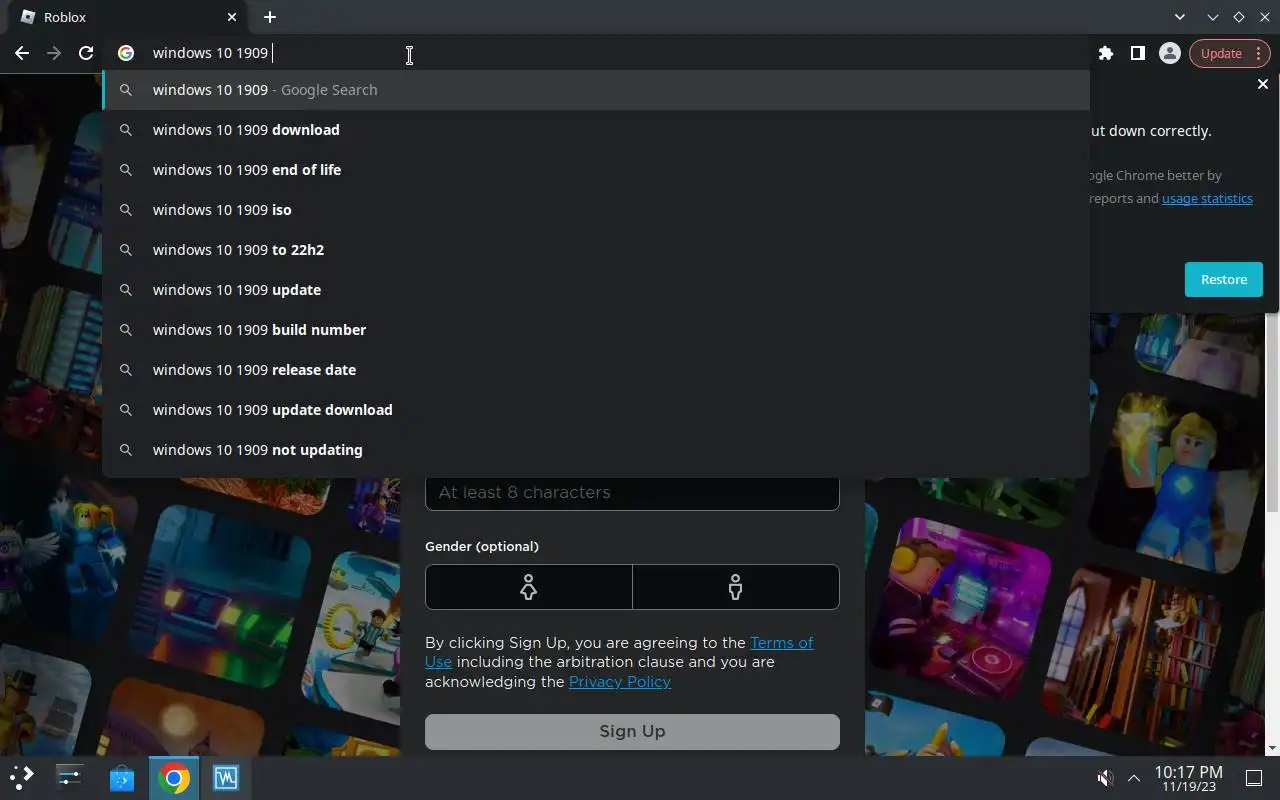This screenshot has width=1280, height=800.
Task: Open the Extensions puzzle icon
Action: pyautogui.click(x=1105, y=53)
